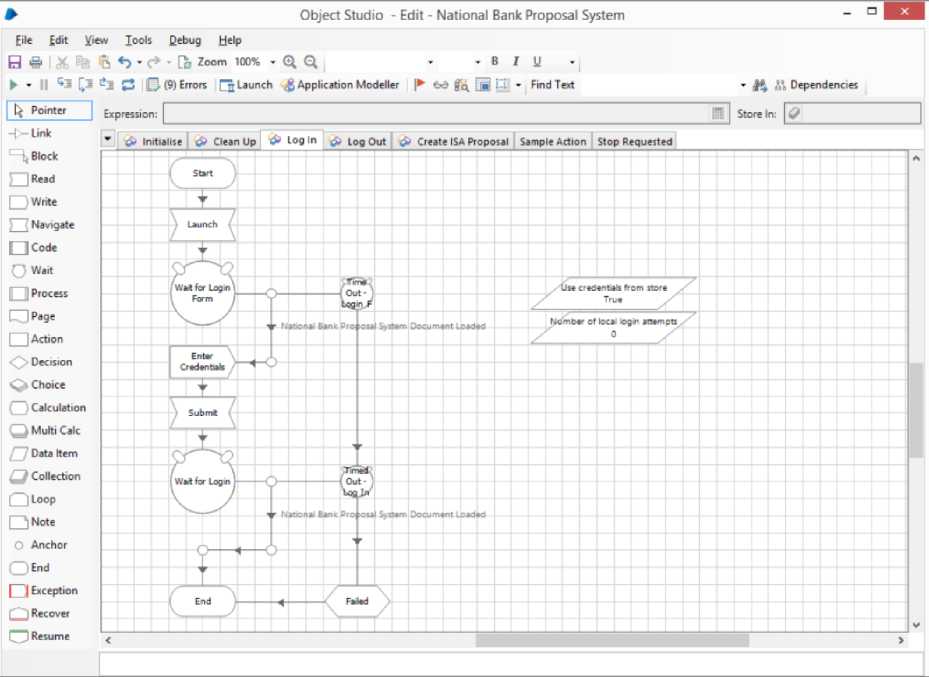Open the Application Modeller
The image size is (929, 677).
[x=341, y=85]
